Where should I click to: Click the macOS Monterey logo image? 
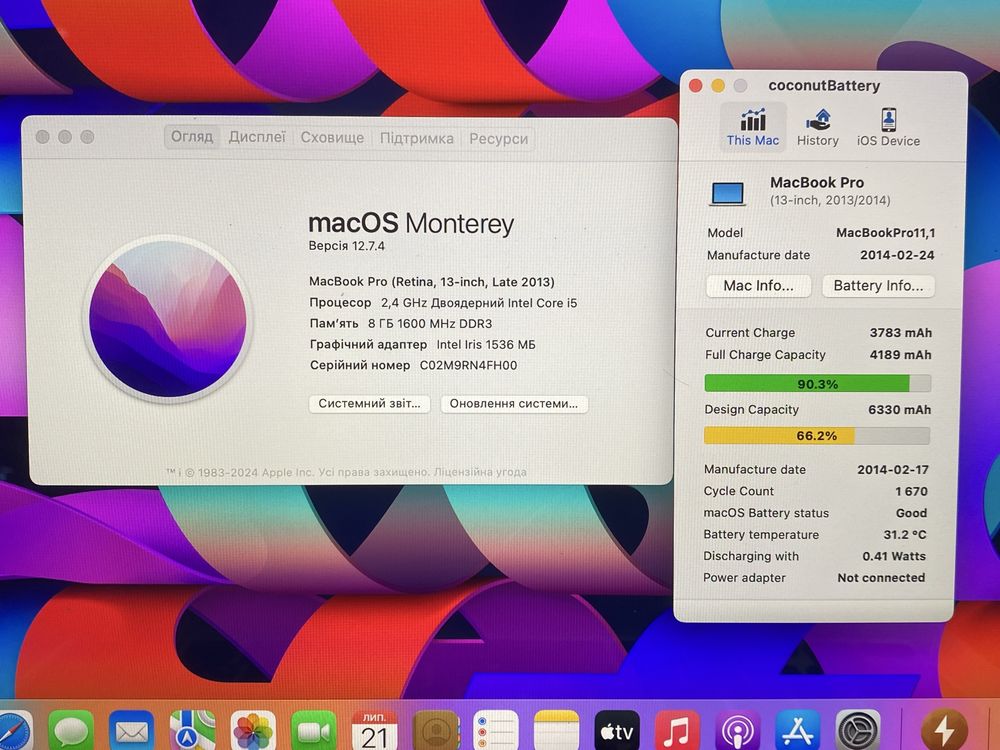168,319
